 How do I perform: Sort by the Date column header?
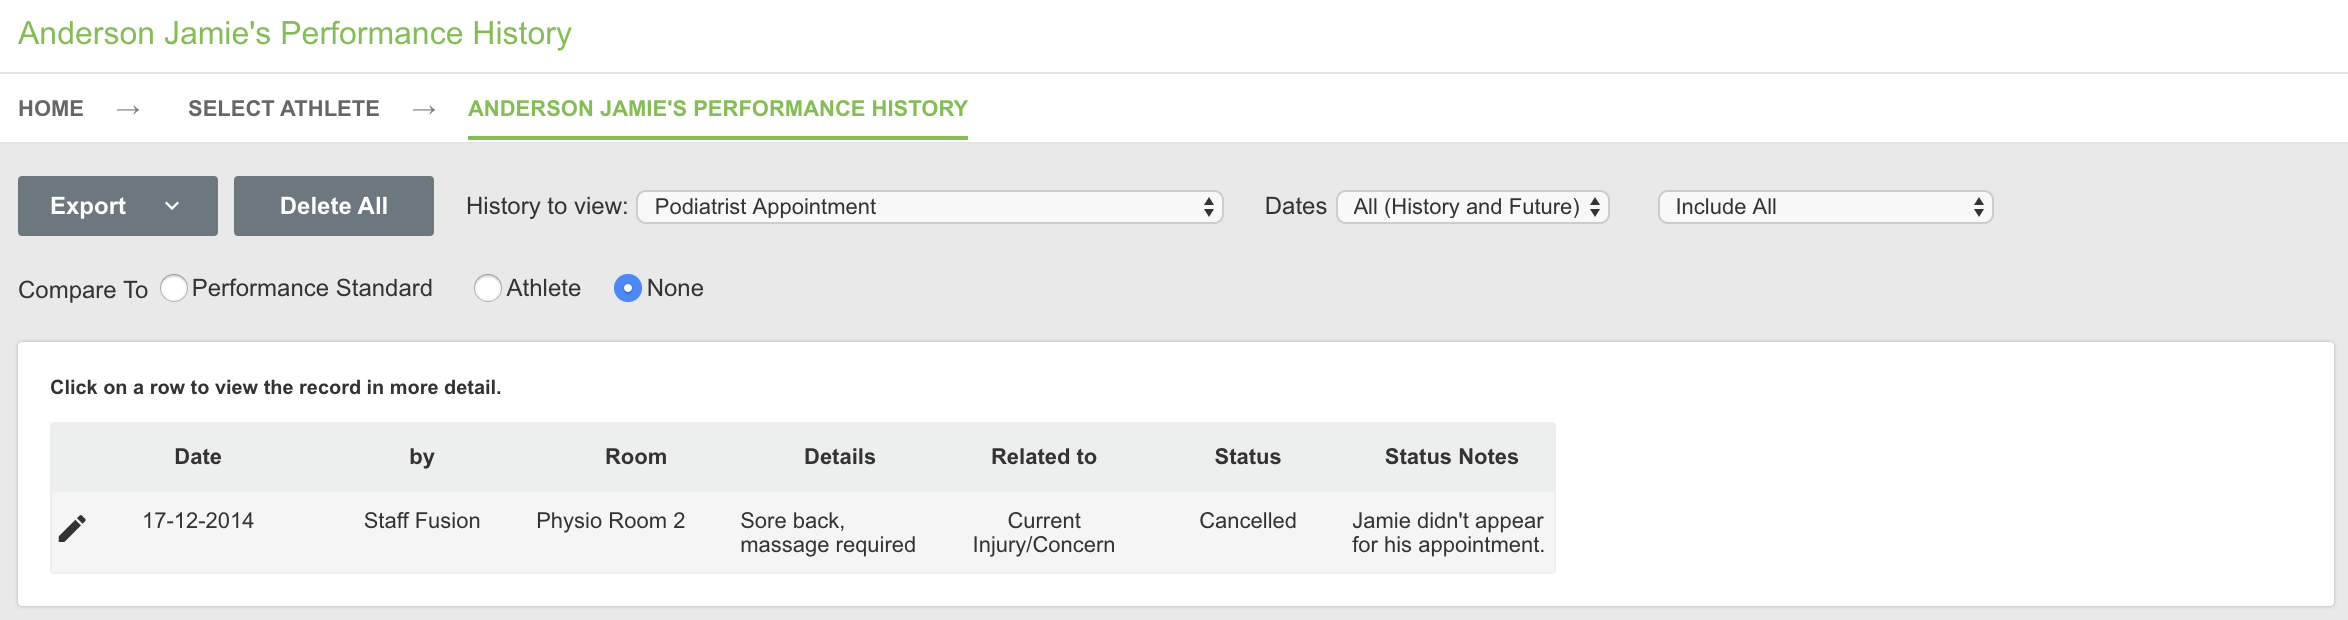198,457
